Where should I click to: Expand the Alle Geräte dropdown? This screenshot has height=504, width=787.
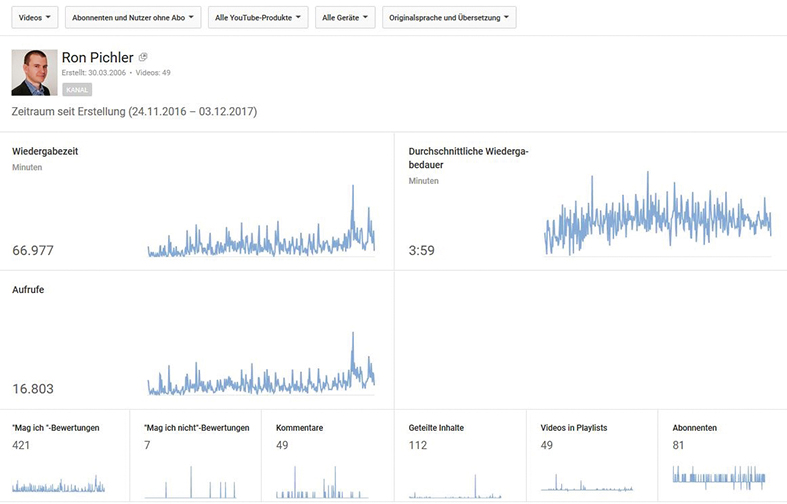tap(346, 17)
